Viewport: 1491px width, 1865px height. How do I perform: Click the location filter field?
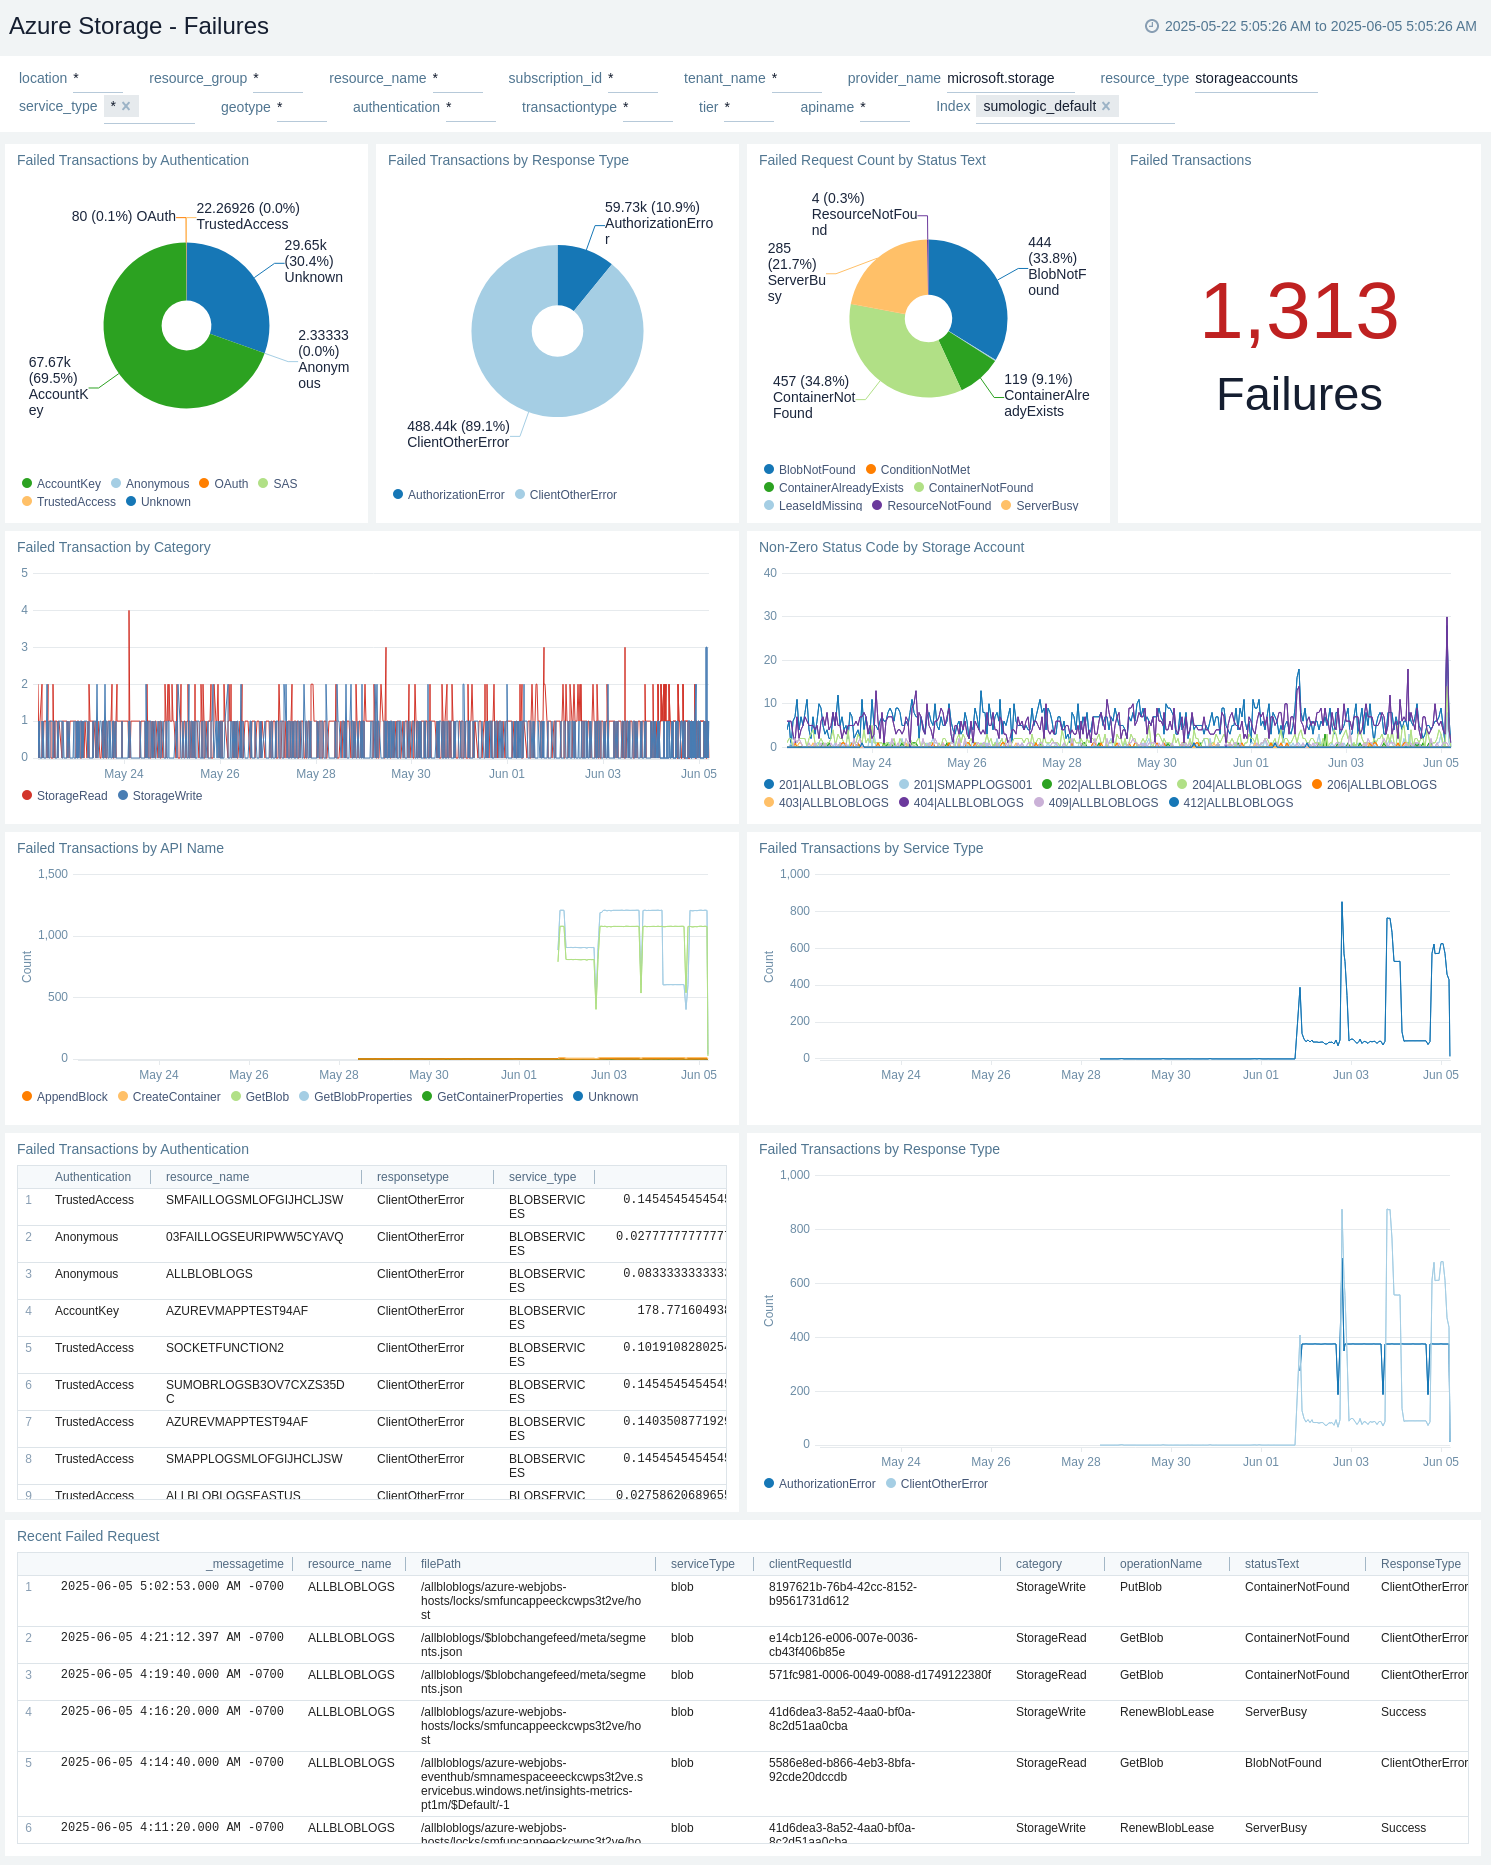pos(98,78)
